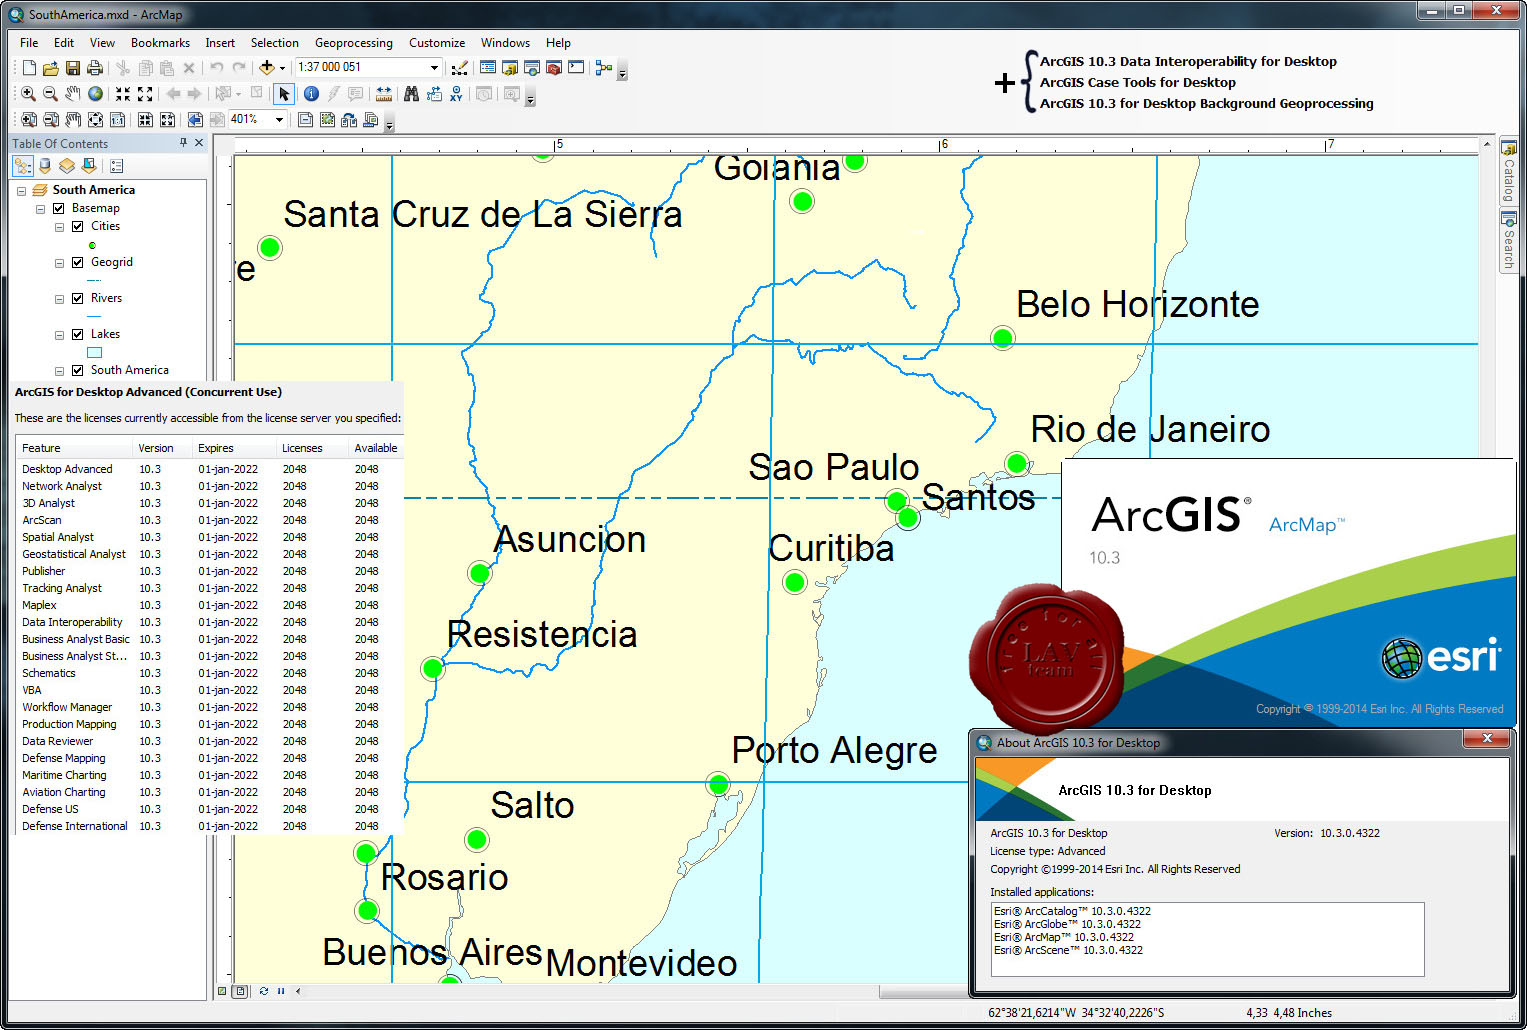Click the Cities green point symbol
1527x1030 pixels.
point(93,245)
